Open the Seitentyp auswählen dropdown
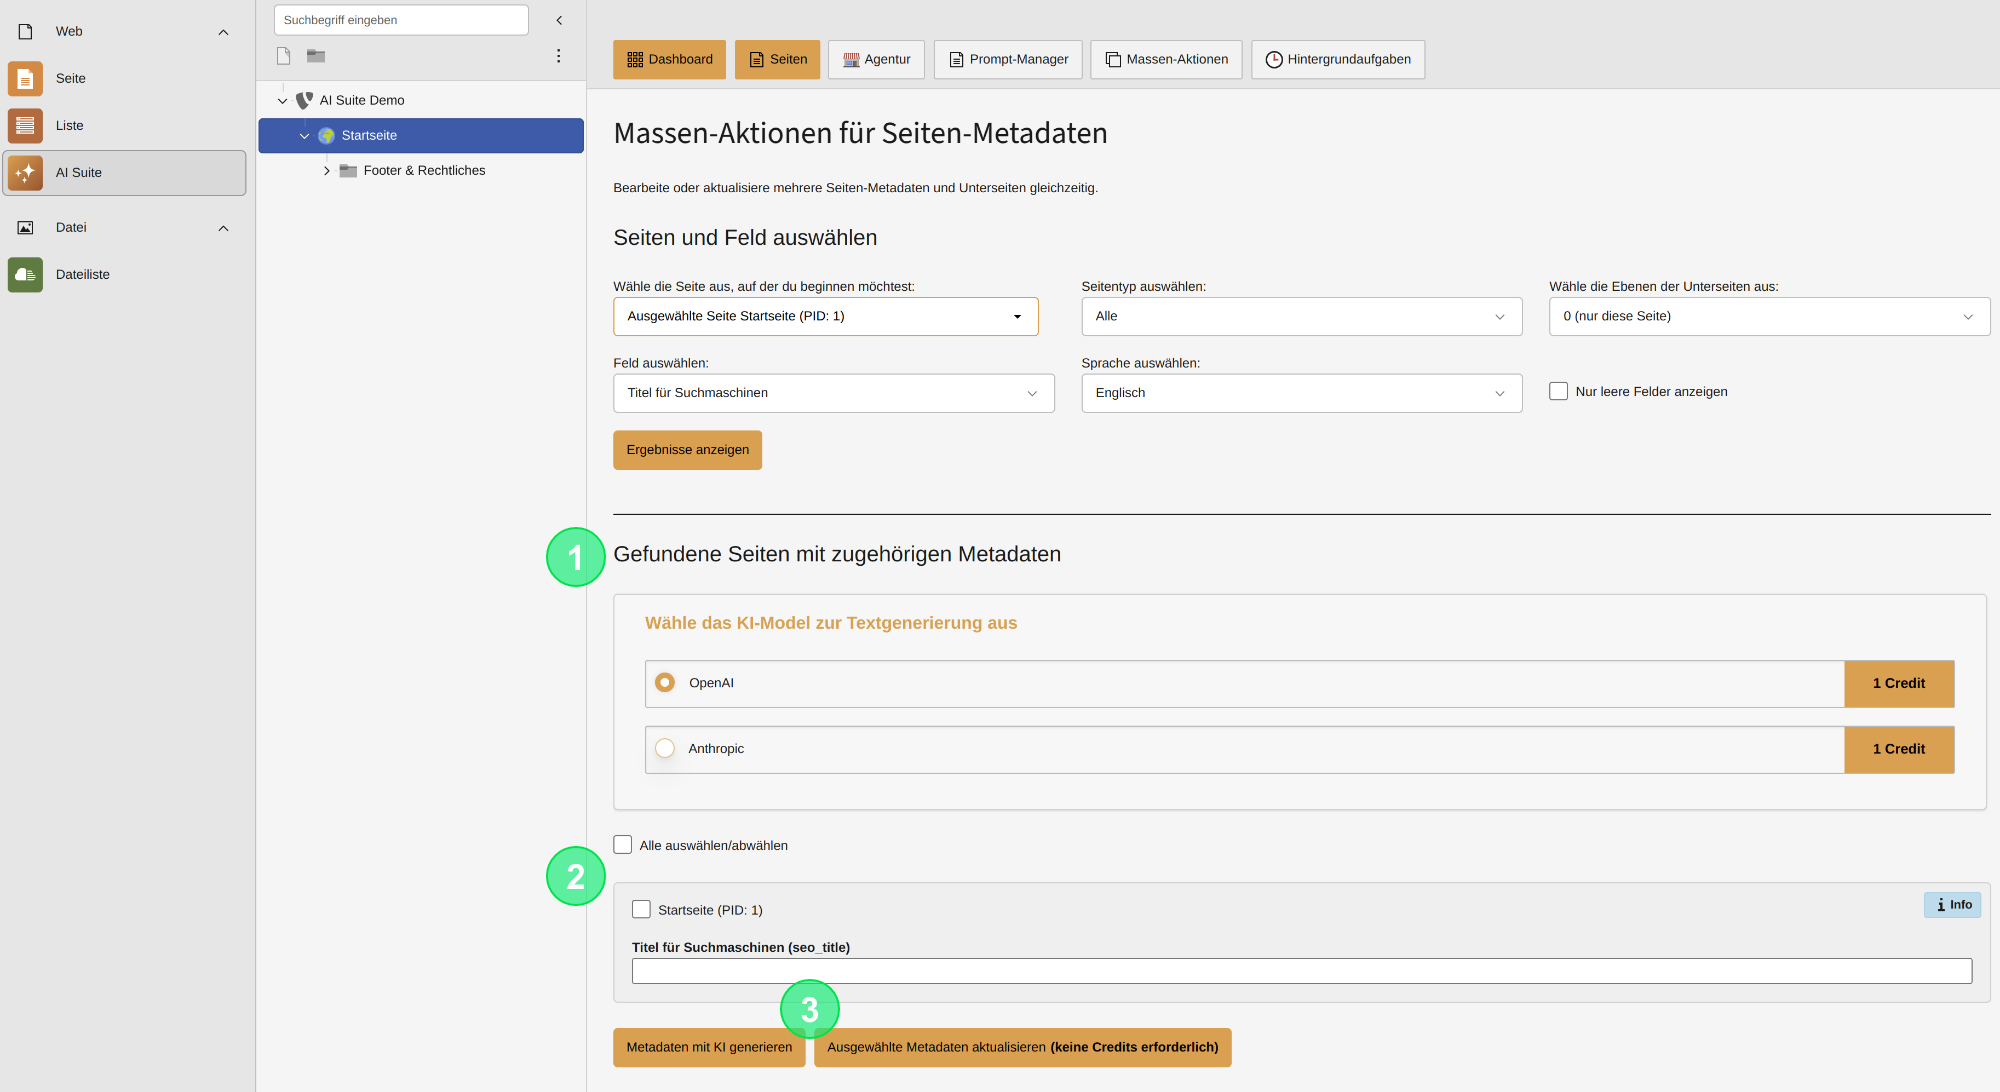2000x1092 pixels. point(1302,316)
